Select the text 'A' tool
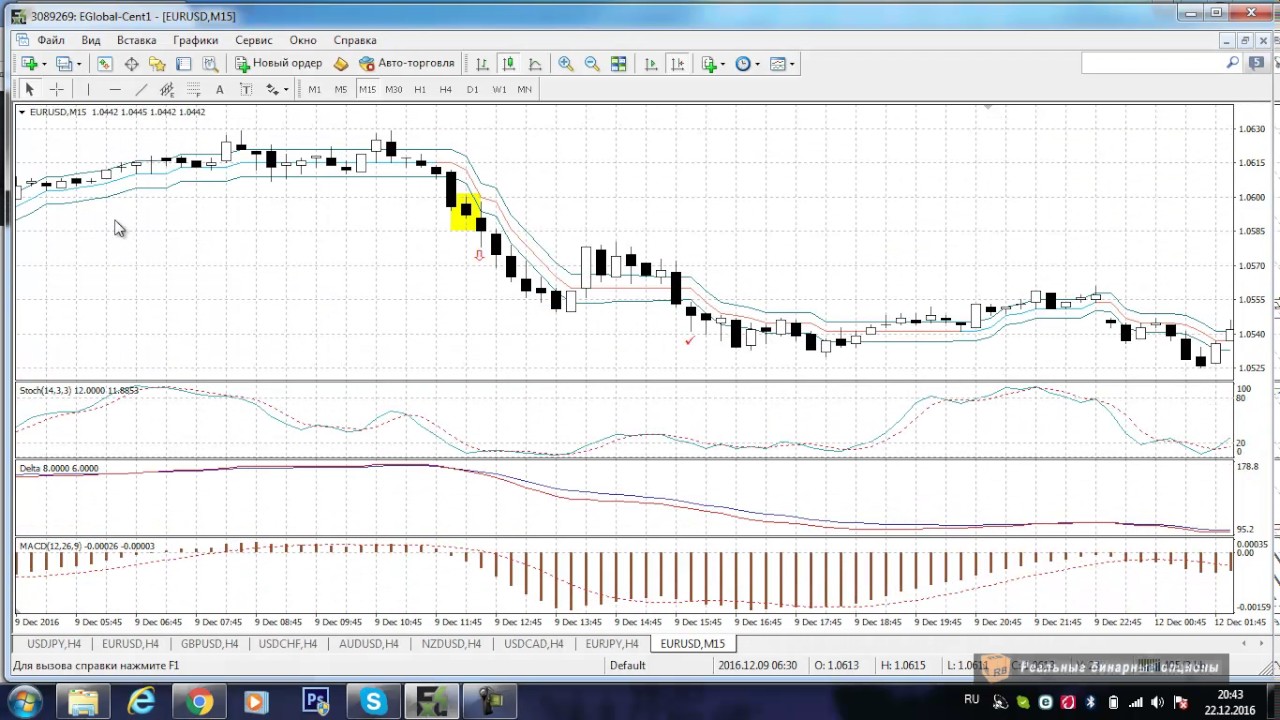 [x=220, y=89]
